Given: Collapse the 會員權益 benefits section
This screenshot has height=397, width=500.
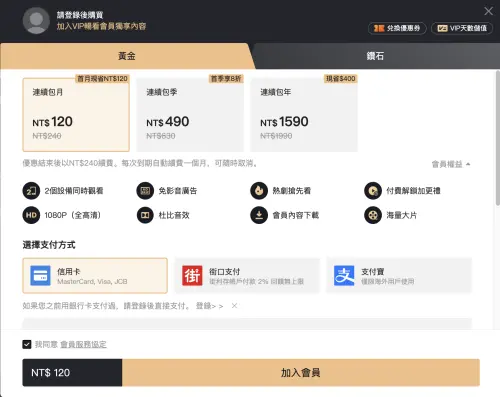Looking at the screenshot, I should pos(451,164).
